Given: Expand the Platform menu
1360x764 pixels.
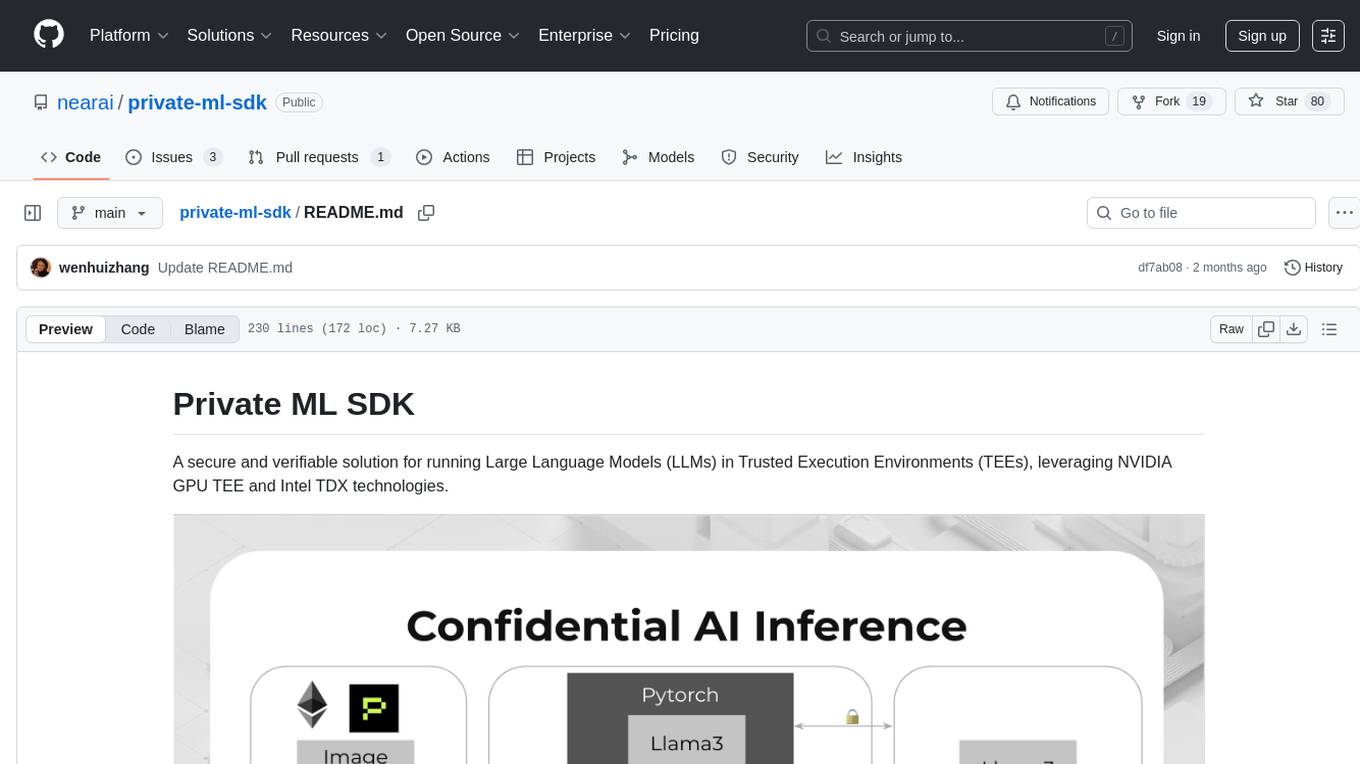Looking at the screenshot, I should (x=129, y=35).
